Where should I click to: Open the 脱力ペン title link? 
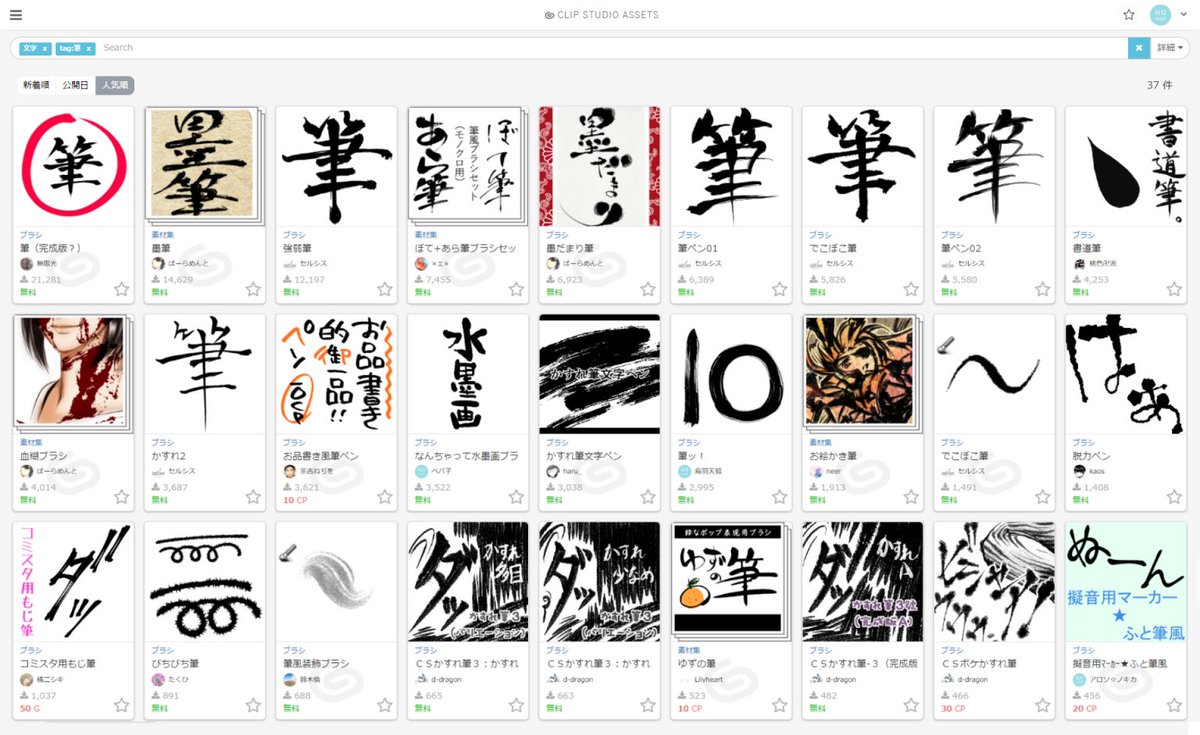point(1091,455)
